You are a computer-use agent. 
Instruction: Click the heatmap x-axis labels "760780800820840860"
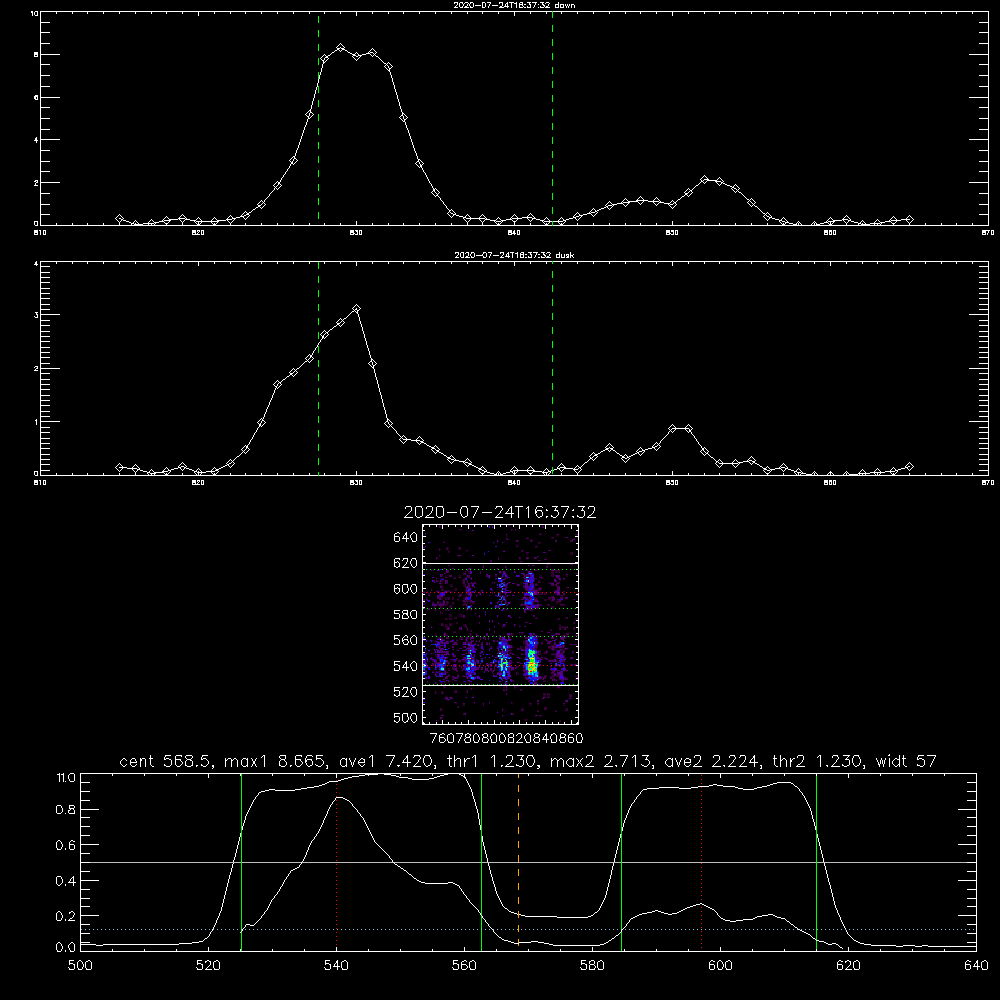point(506,738)
